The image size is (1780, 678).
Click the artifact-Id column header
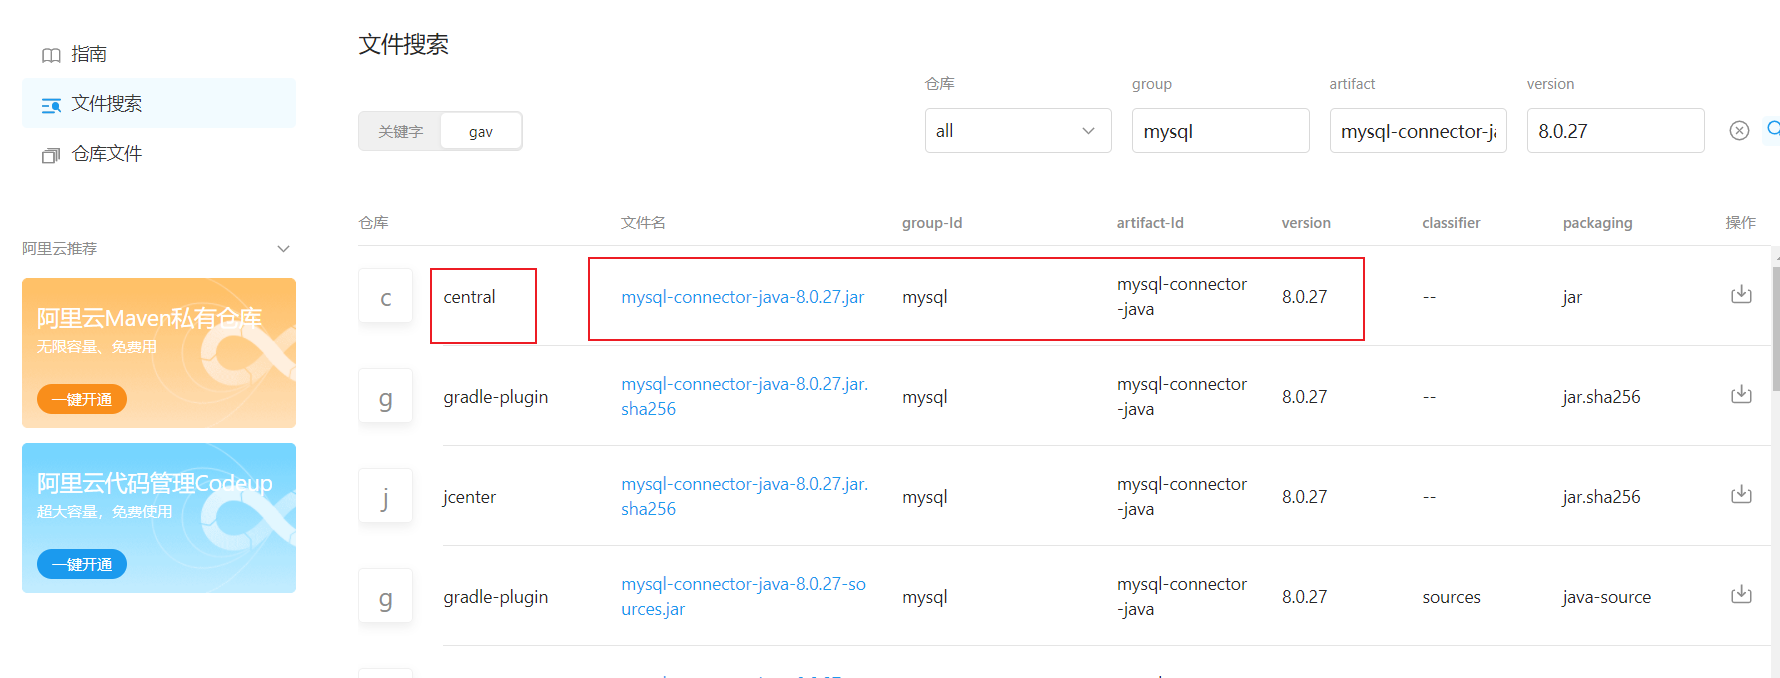point(1150,223)
